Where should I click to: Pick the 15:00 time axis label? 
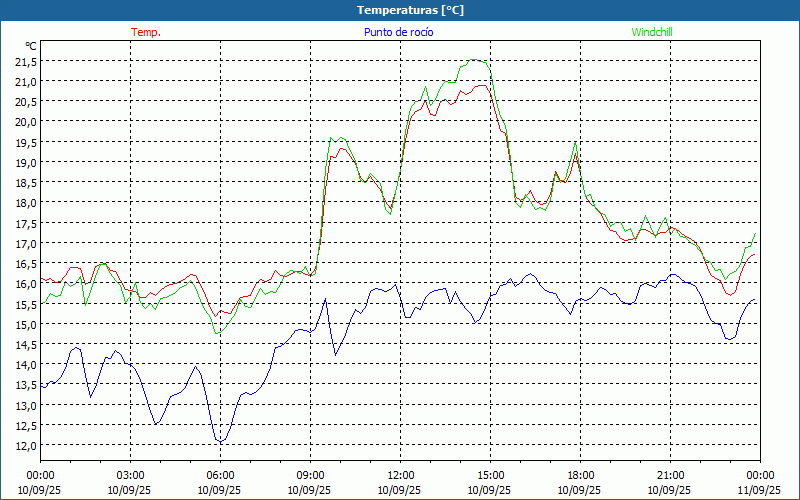click(x=490, y=475)
